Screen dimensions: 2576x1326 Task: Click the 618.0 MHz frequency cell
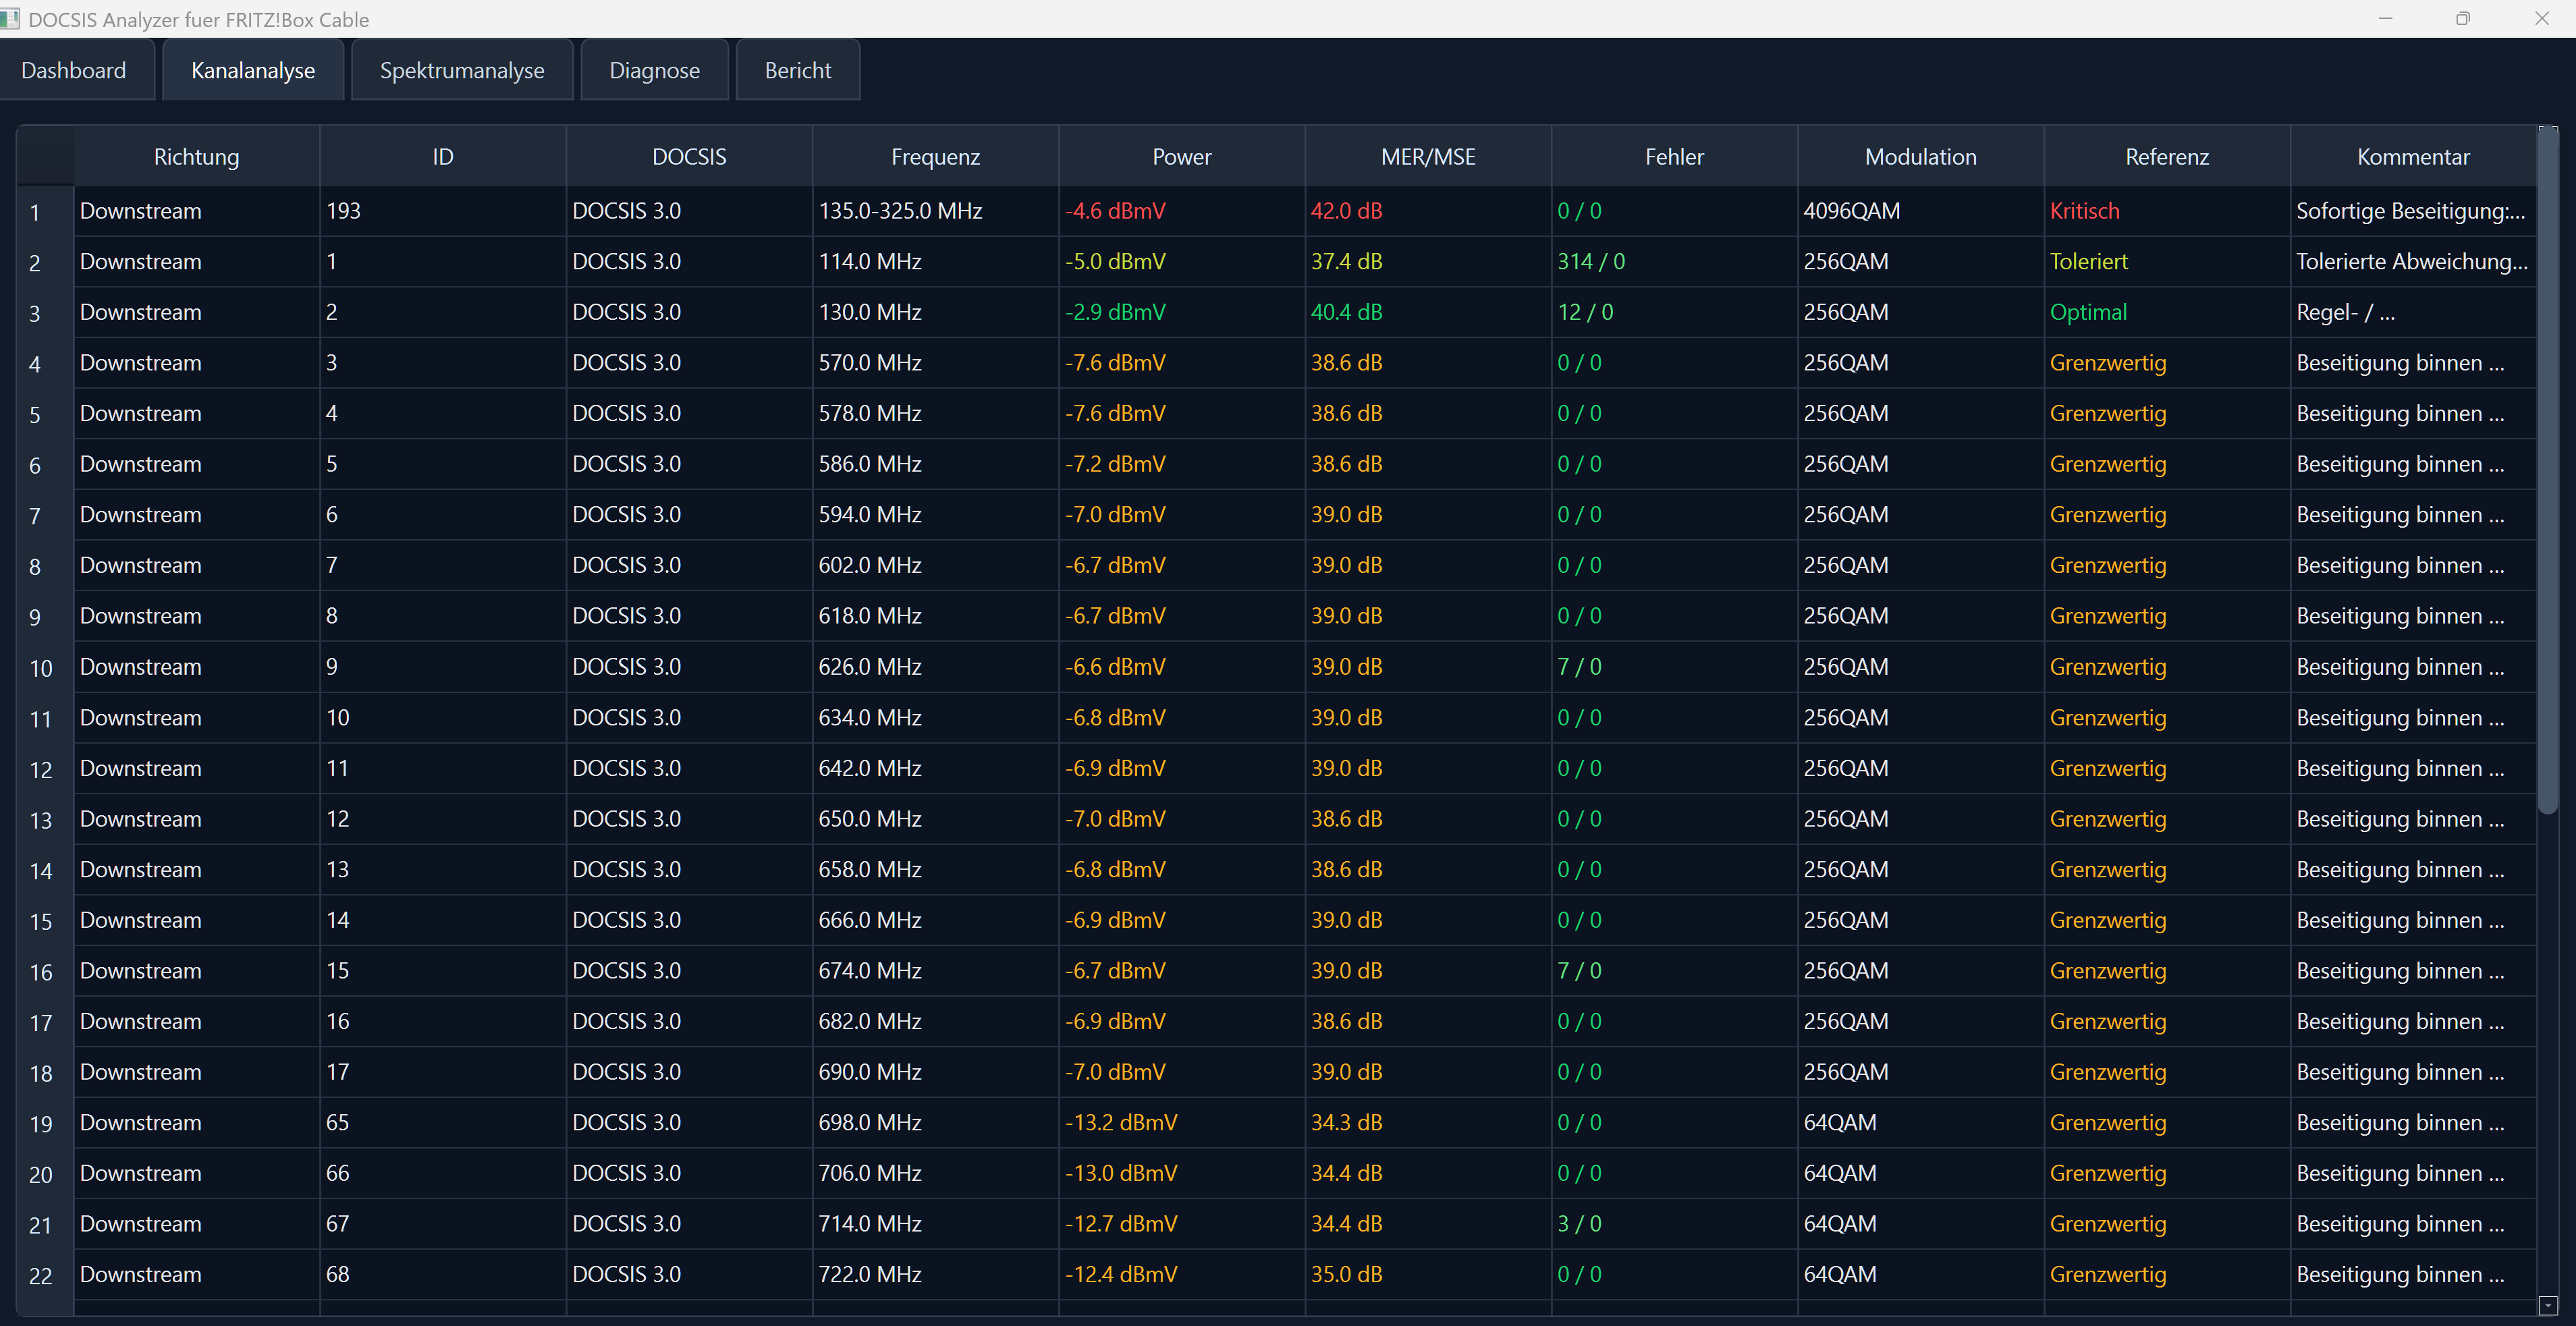tap(936, 616)
